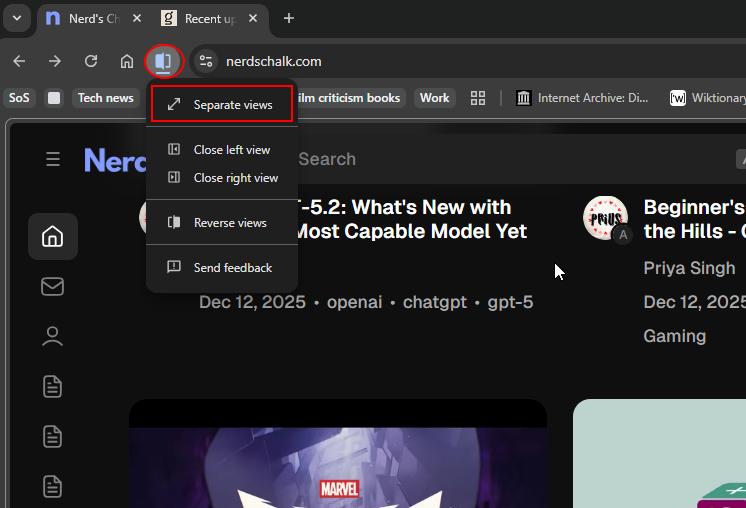
Task: Reload the current page
Action: pyautogui.click(x=91, y=61)
